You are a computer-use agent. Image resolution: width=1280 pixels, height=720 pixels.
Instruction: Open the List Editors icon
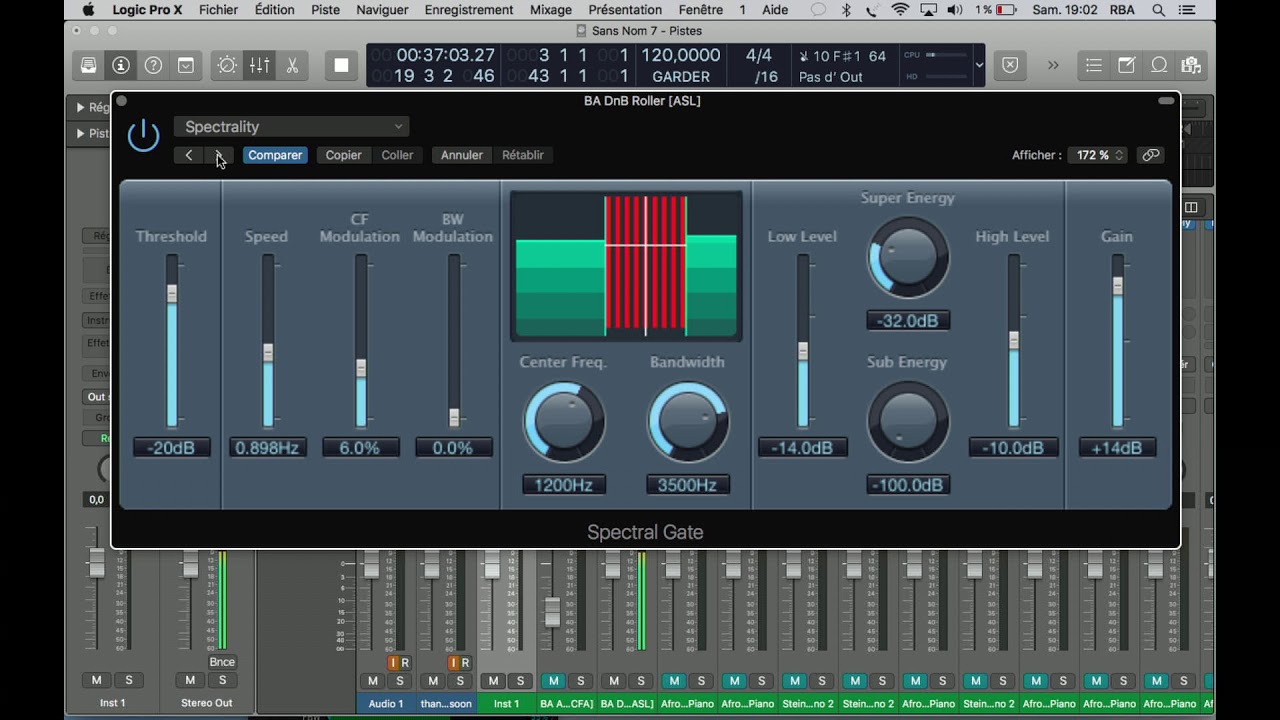[1094, 65]
